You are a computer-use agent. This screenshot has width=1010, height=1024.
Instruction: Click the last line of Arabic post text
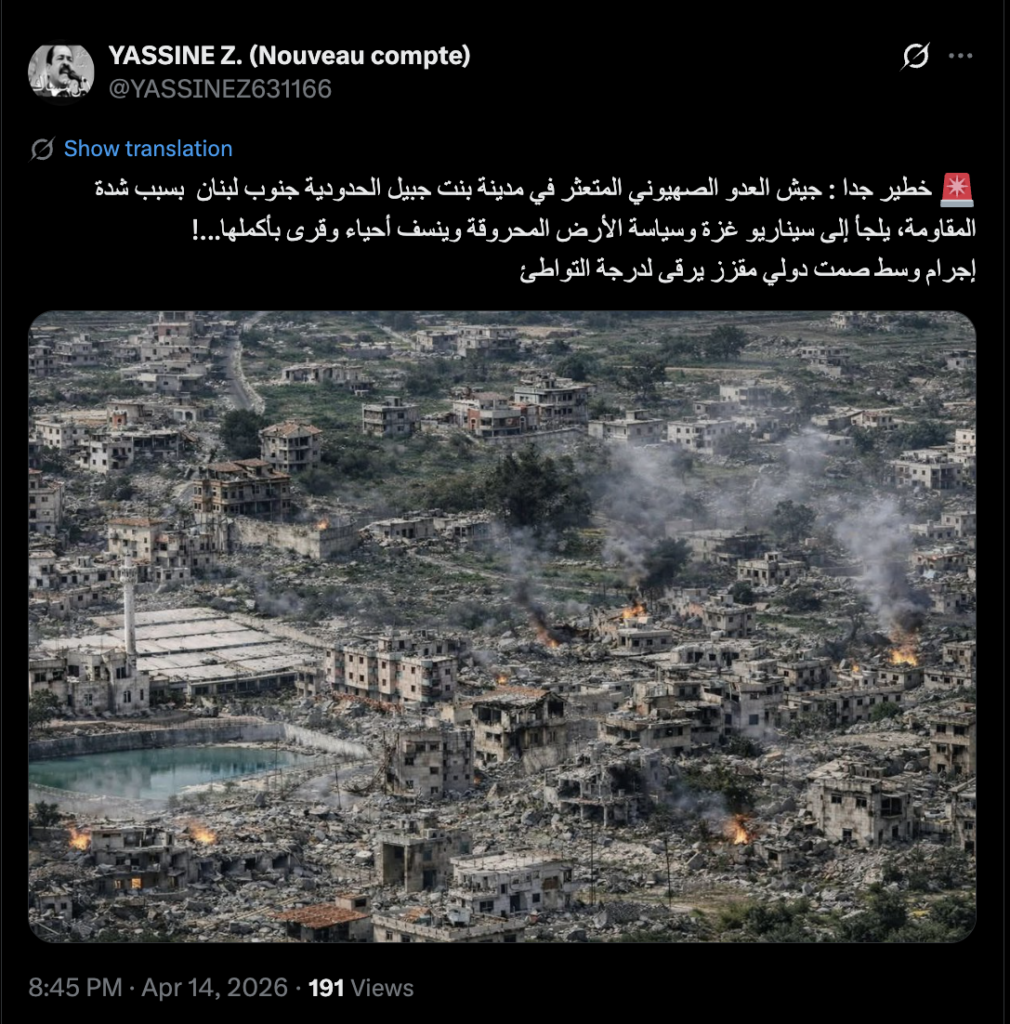click(748, 270)
